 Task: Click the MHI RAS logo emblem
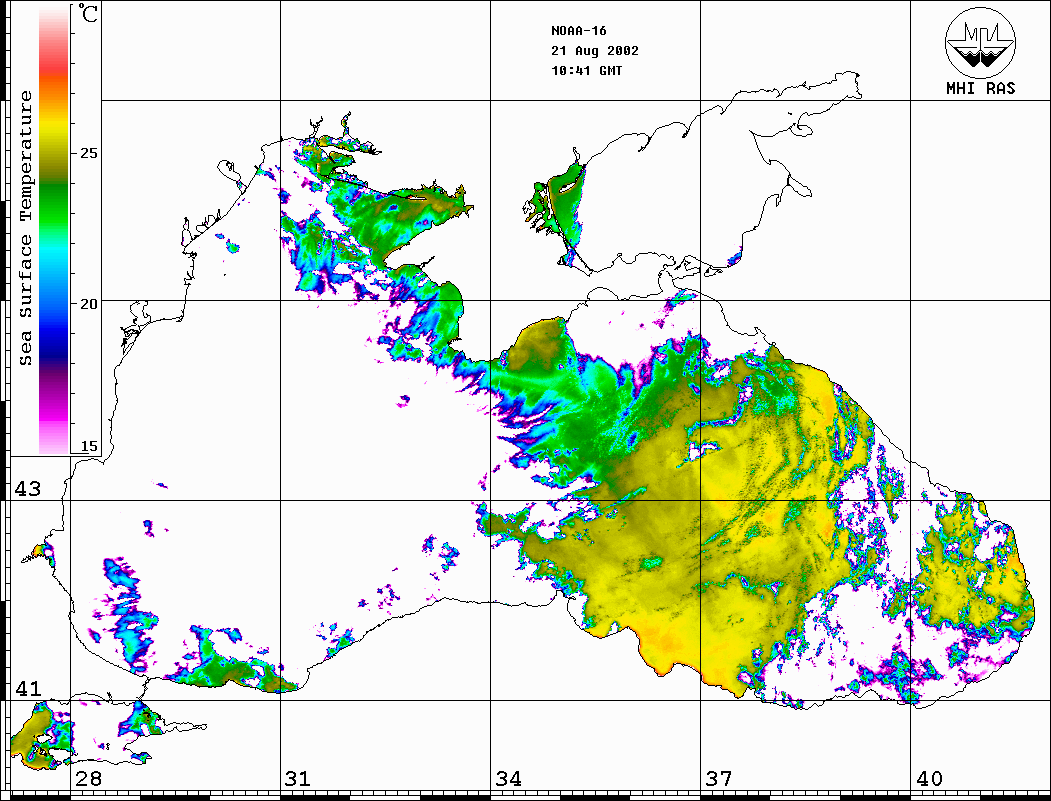click(980, 42)
